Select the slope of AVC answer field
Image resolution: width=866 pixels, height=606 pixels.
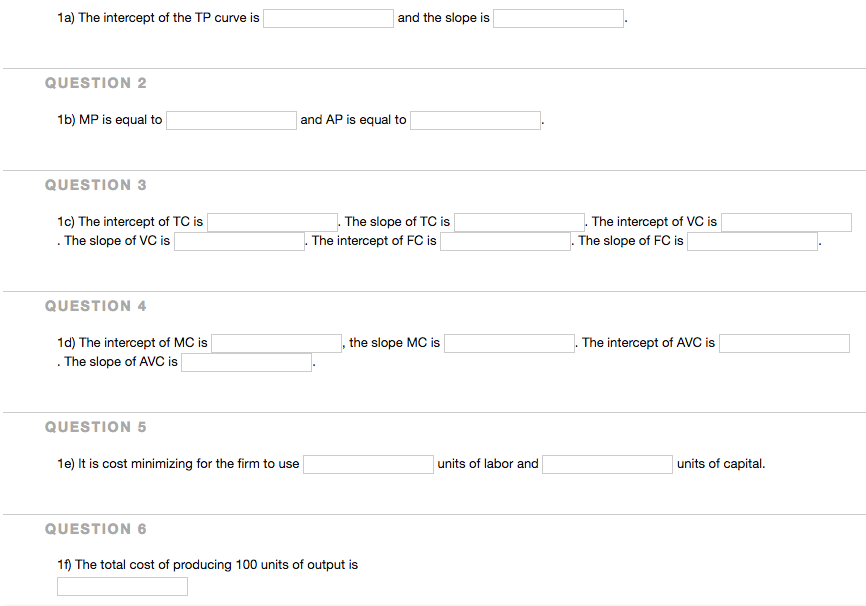pos(246,363)
